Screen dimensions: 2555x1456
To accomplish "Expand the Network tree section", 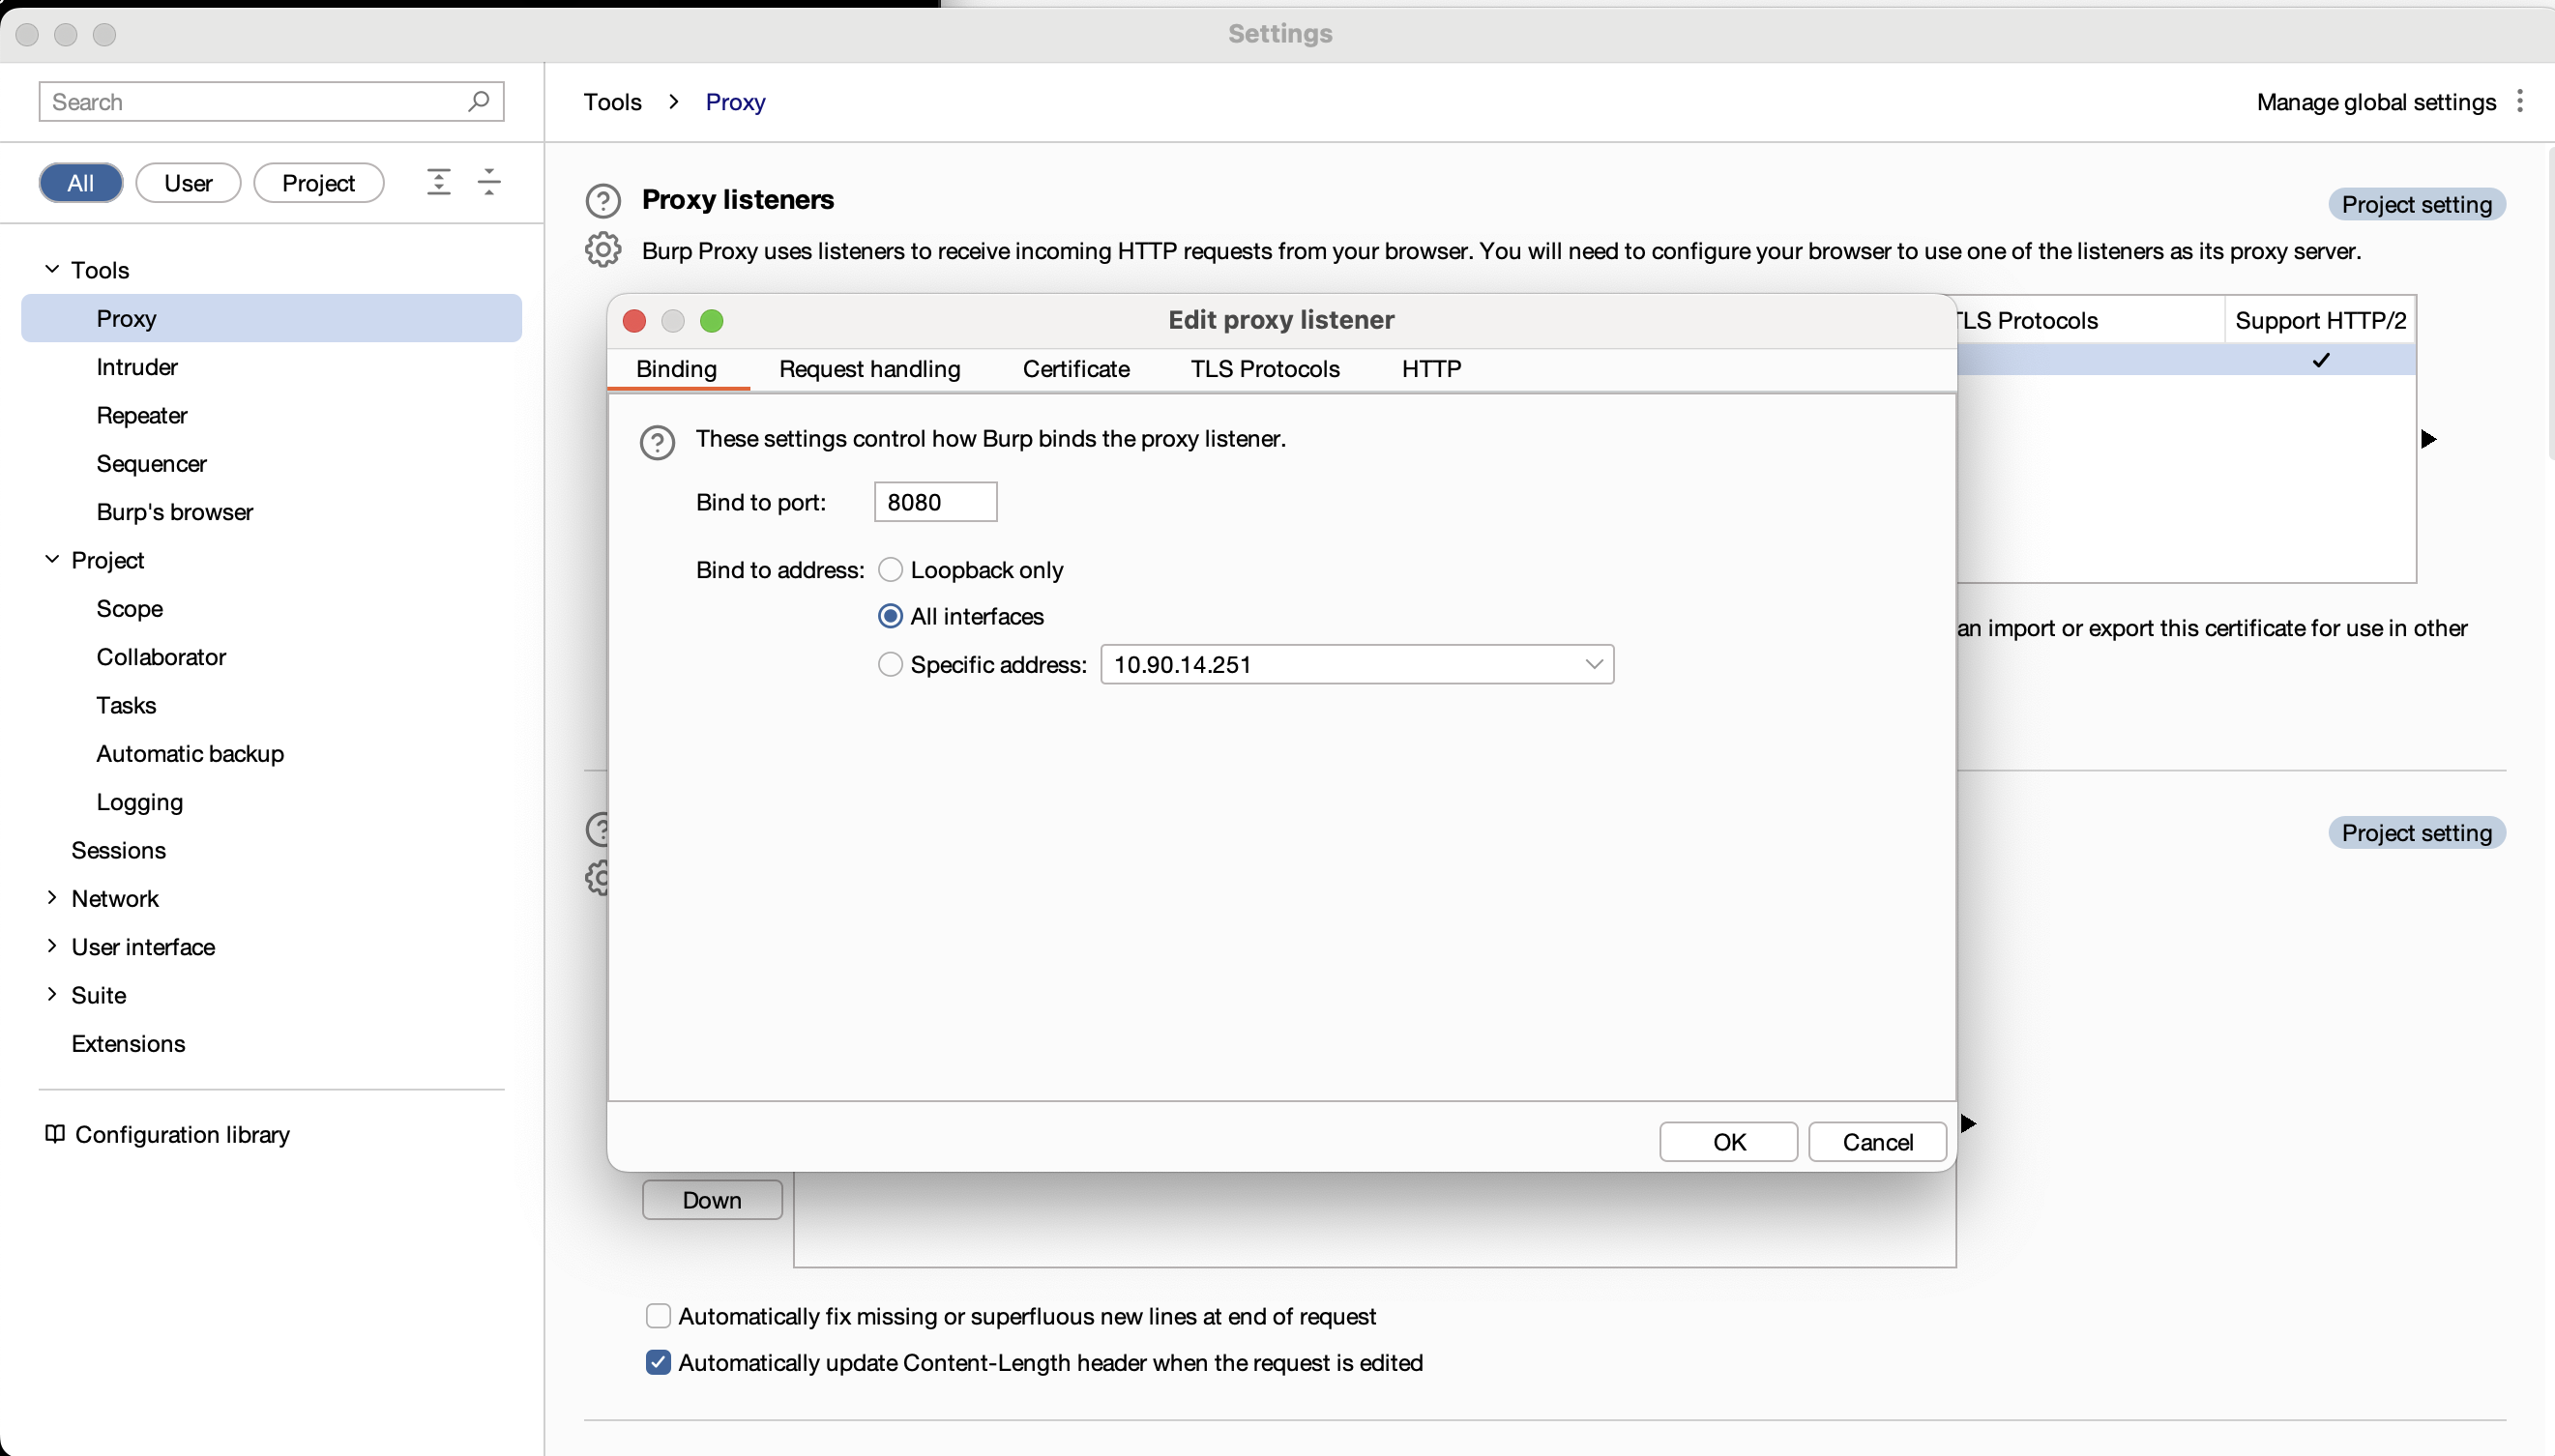I will (x=52, y=898).
